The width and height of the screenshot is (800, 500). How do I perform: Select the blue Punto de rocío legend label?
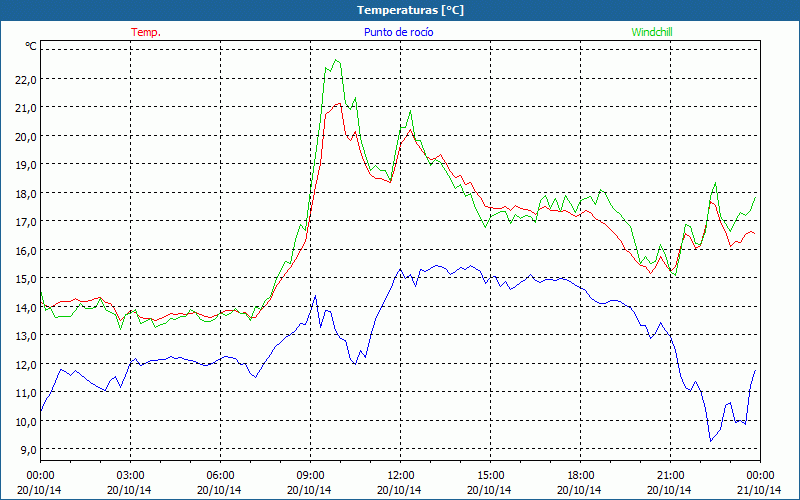pos(398,32)
